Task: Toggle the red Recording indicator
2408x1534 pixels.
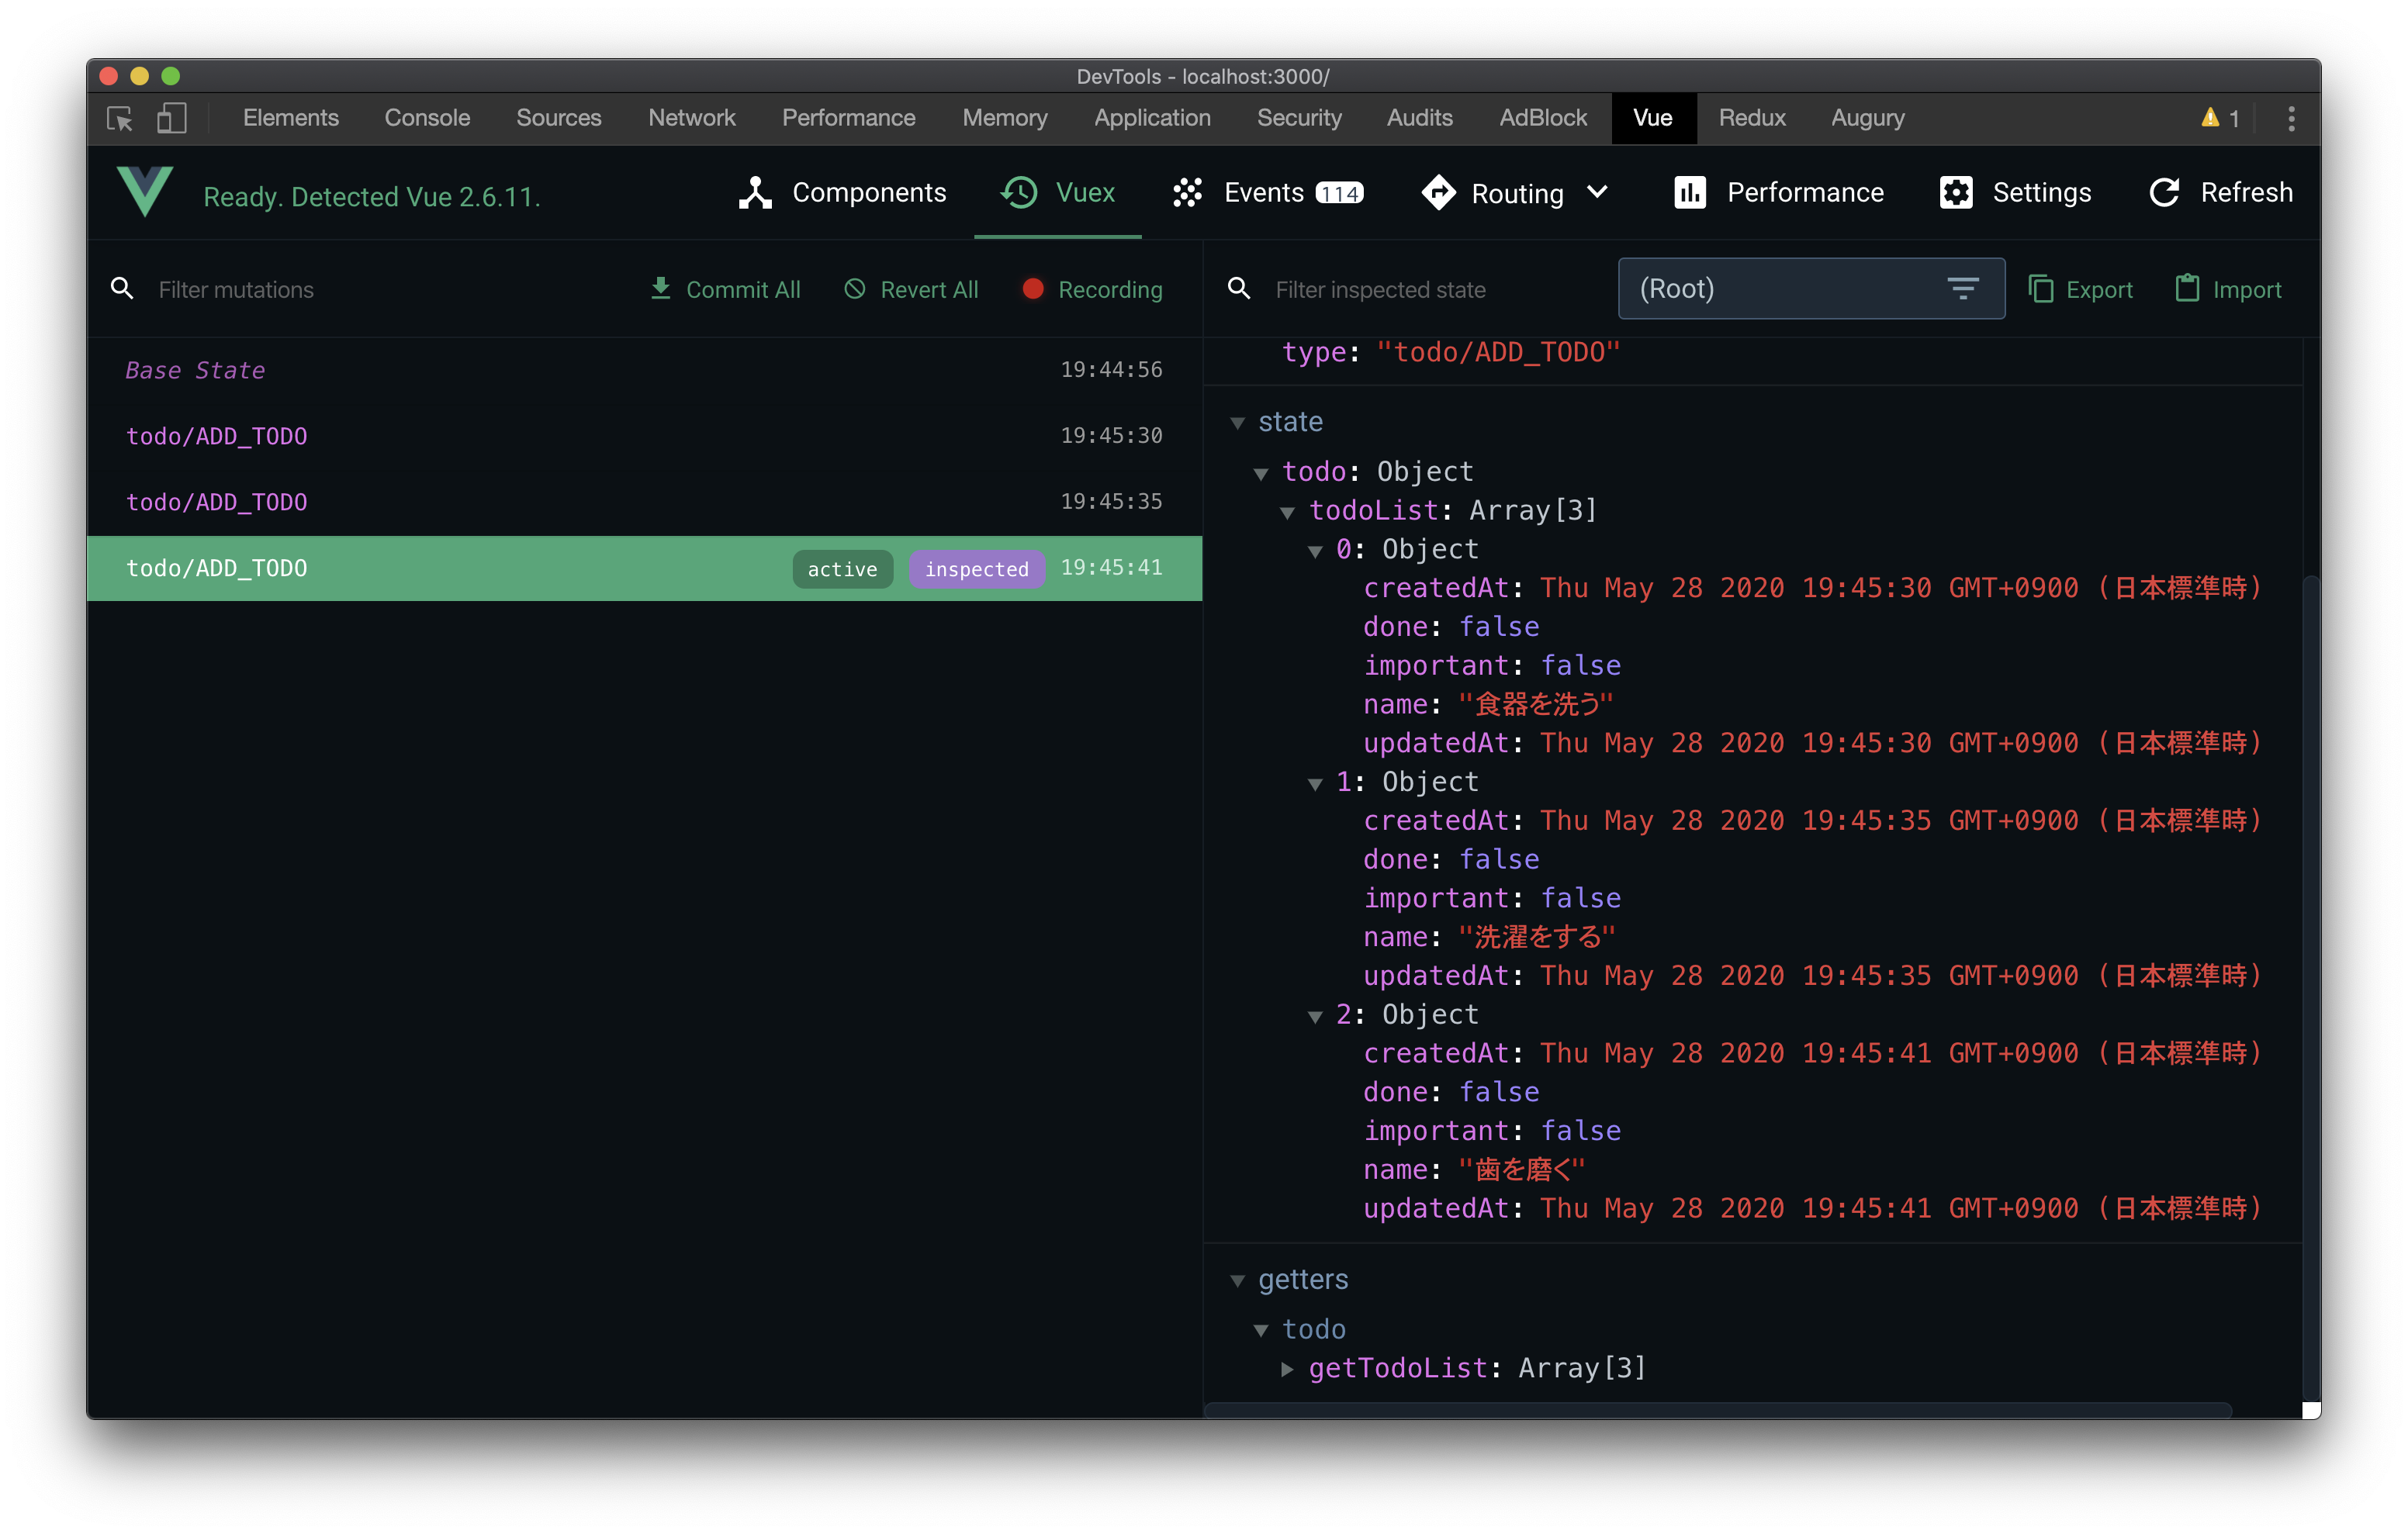Action: pyautogui.click(x=1033, y=289)
